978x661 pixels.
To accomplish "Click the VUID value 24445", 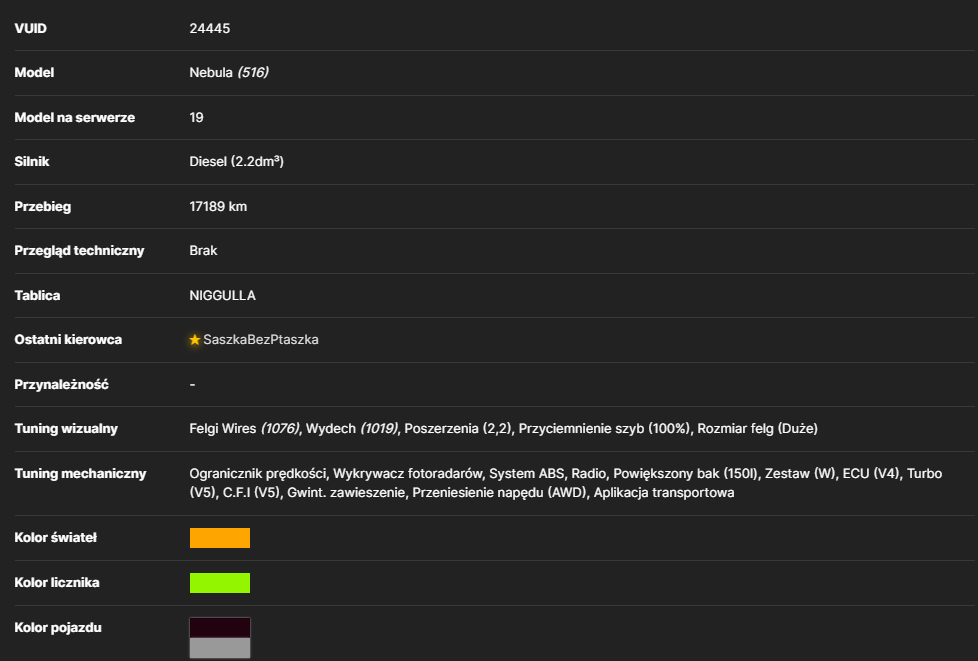I will click(210, 29).
